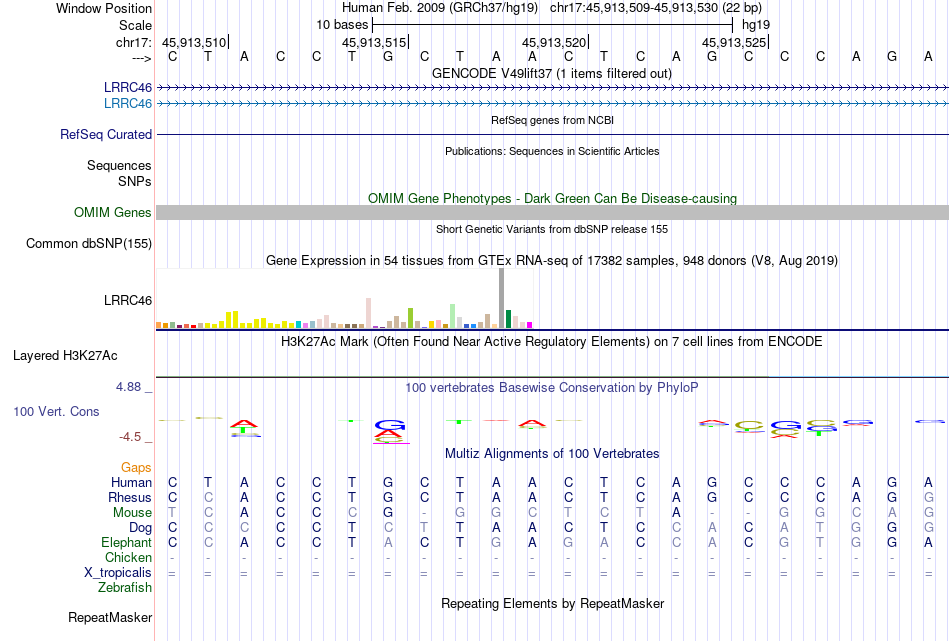950x641 pixels.
Task: Click the OMIM Genes track label
Action: 113,213
